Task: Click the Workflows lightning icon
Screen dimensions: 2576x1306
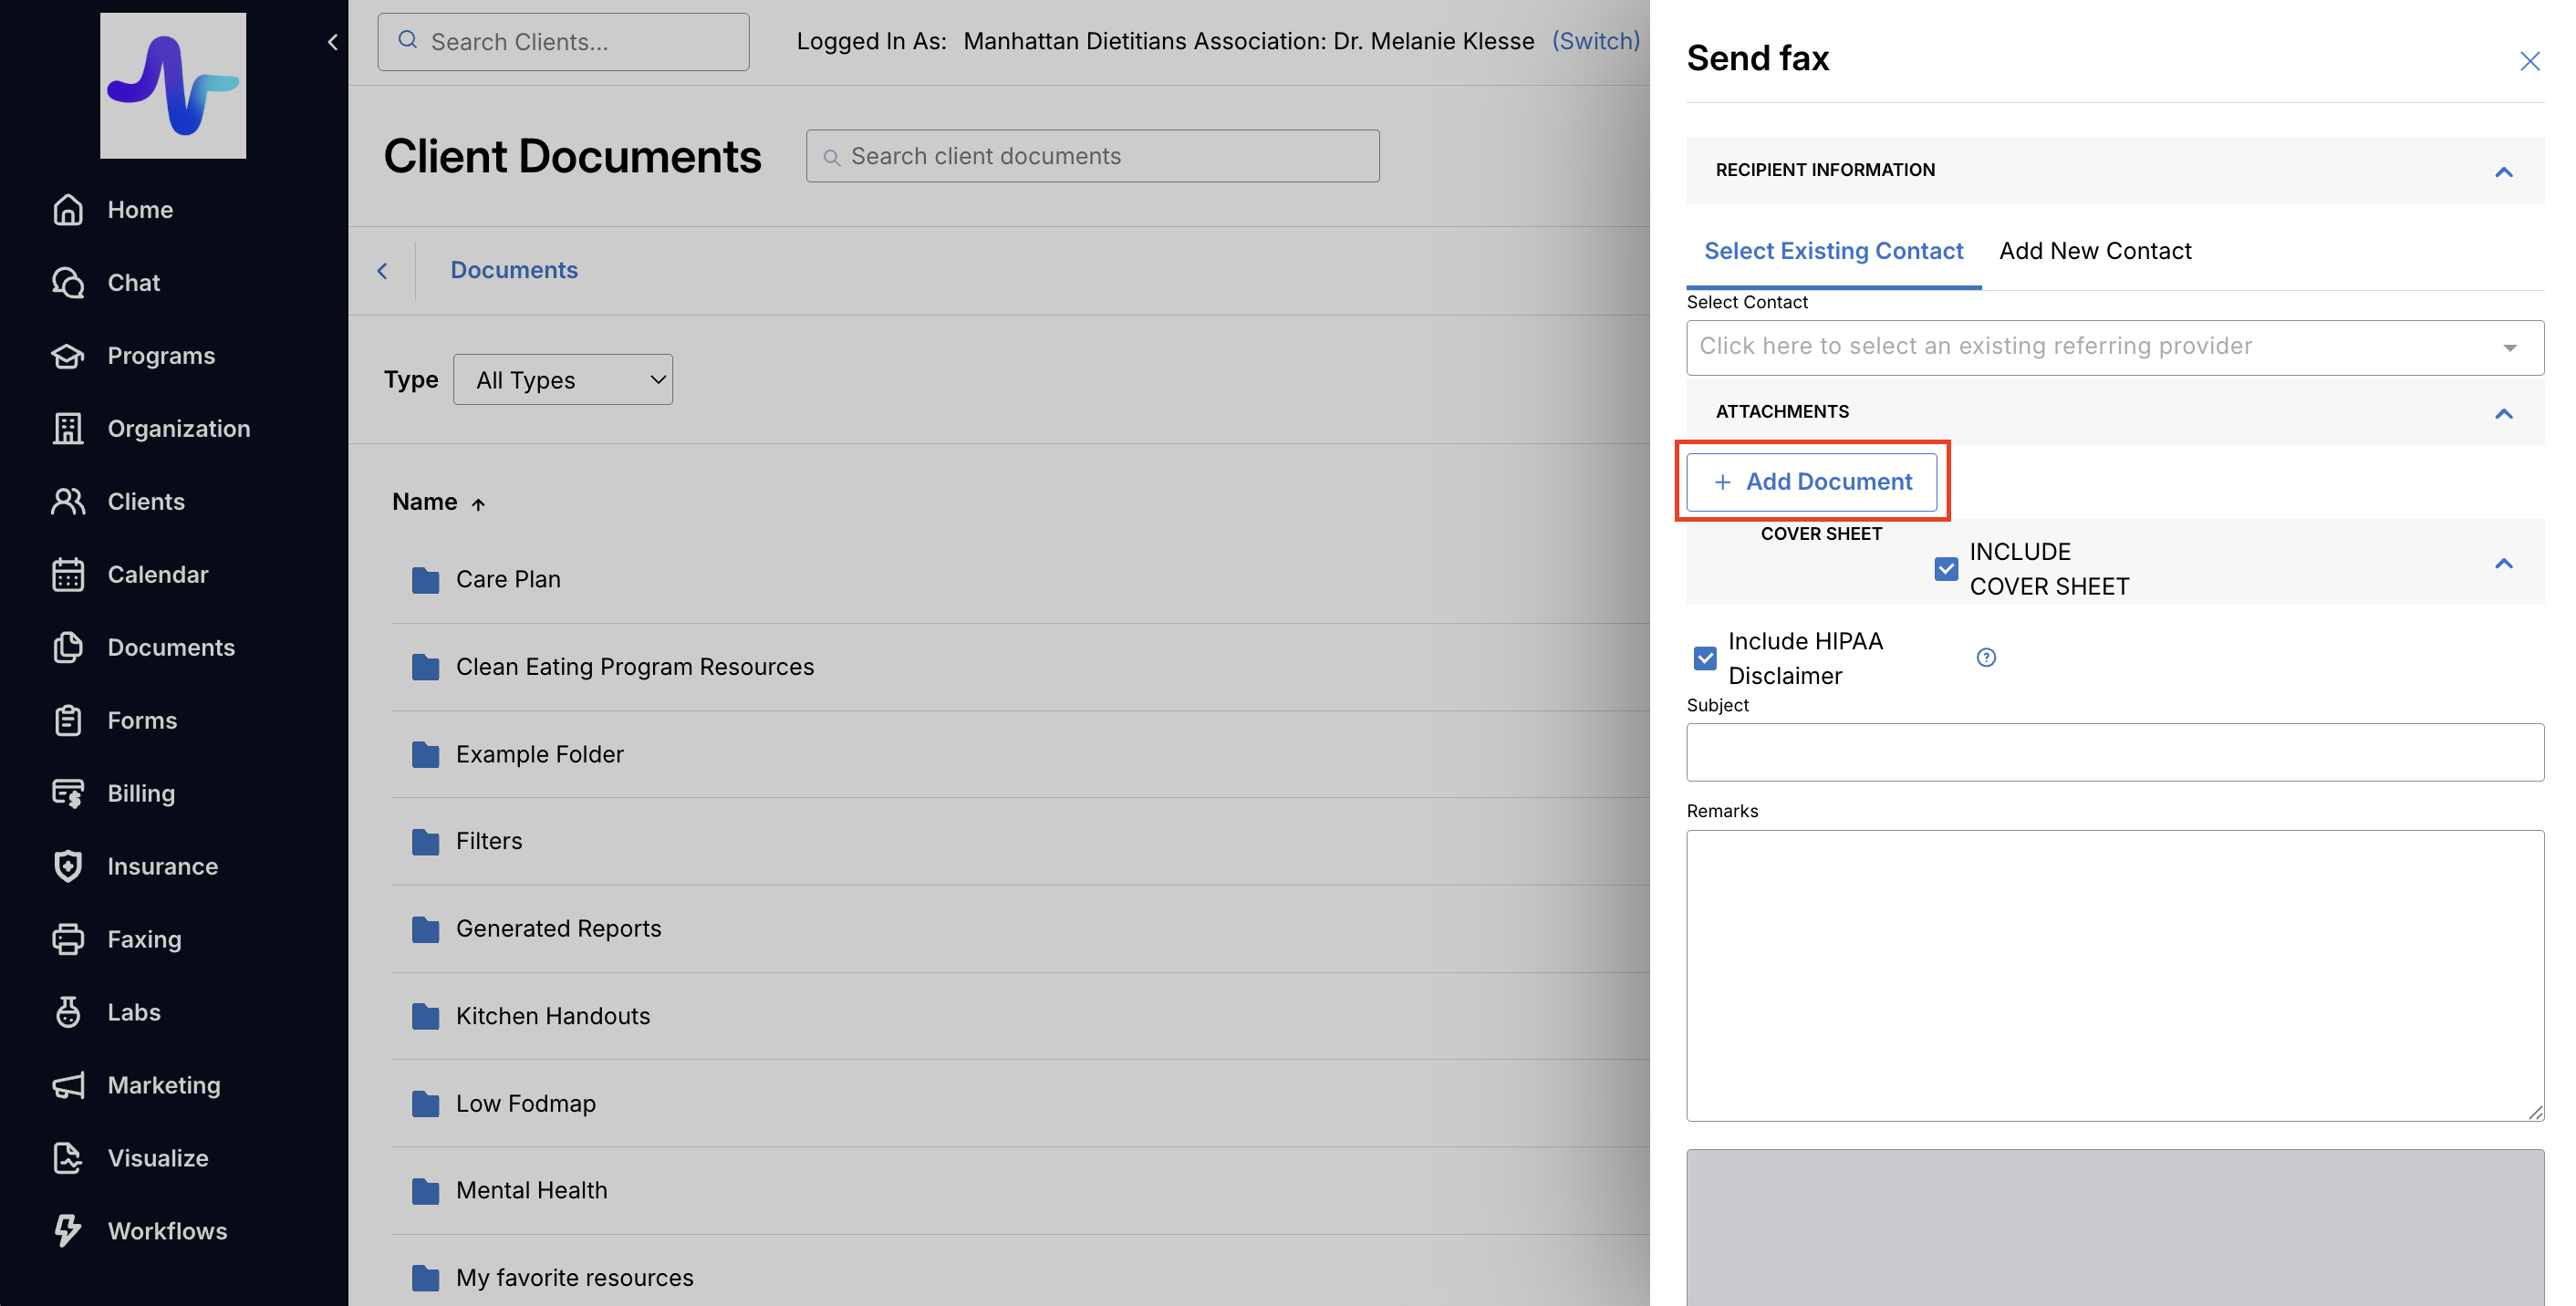Action: tap(68, 1230)
